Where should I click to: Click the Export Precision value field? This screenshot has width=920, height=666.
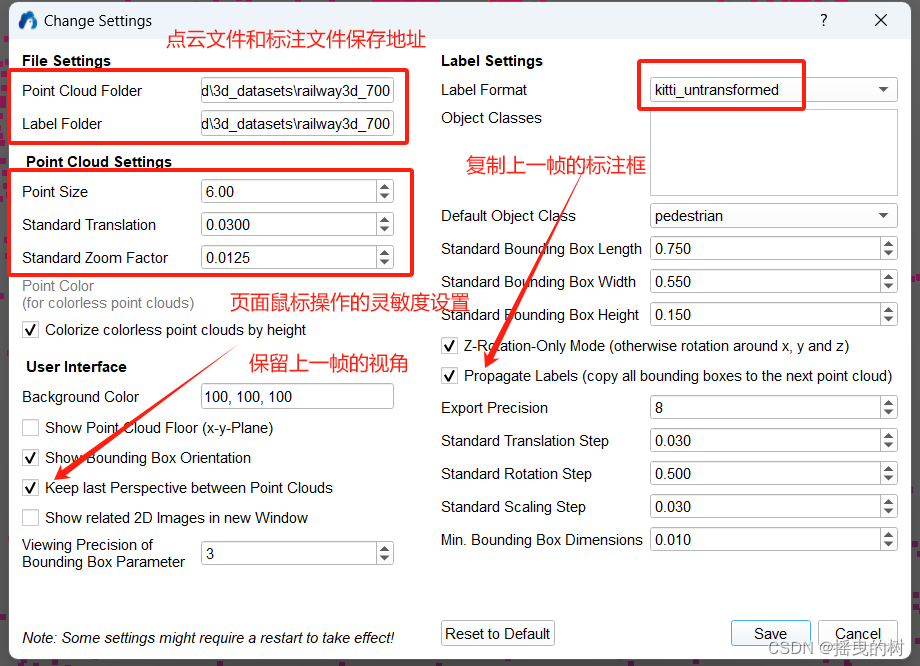765,407
